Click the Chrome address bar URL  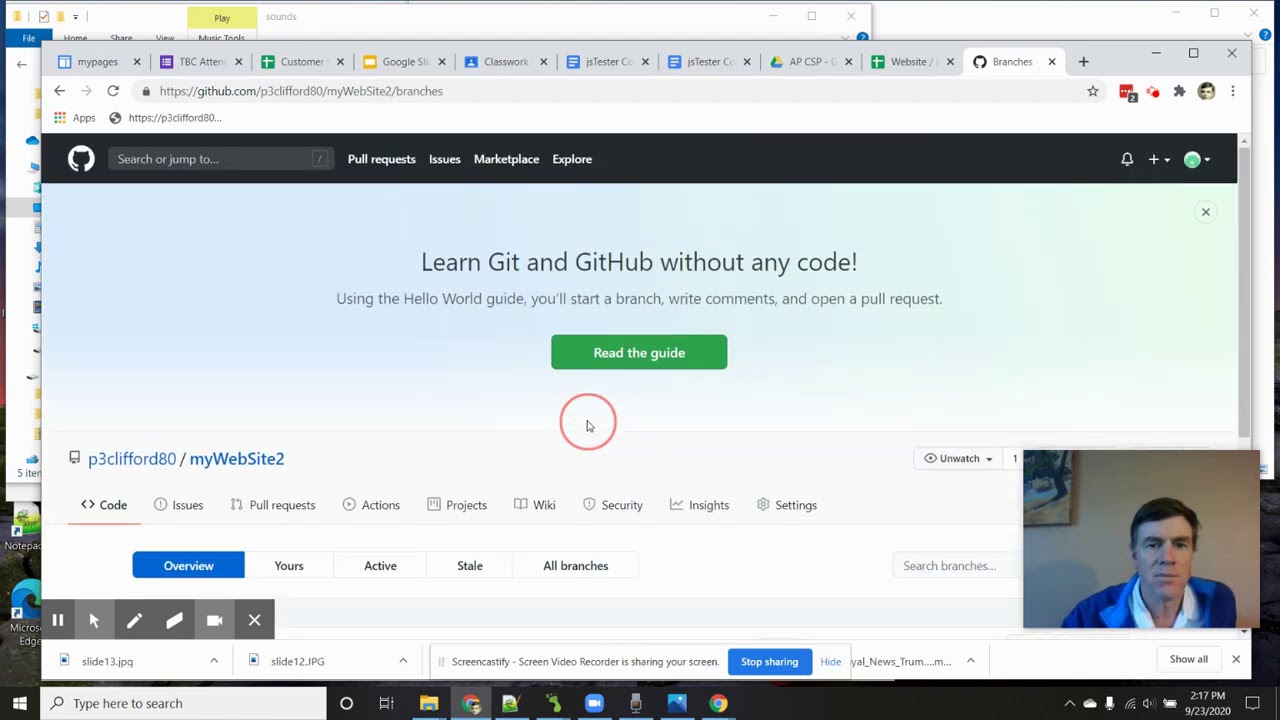(x=301, y=91)
